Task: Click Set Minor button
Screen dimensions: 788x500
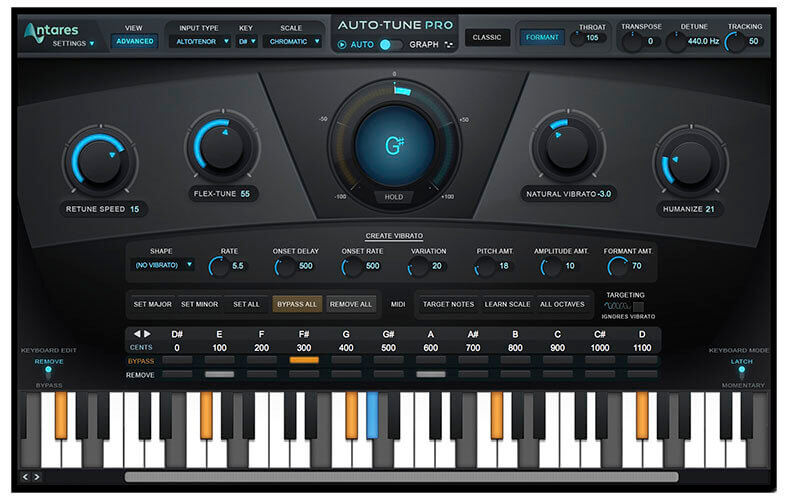Action: tap(200, 304)
